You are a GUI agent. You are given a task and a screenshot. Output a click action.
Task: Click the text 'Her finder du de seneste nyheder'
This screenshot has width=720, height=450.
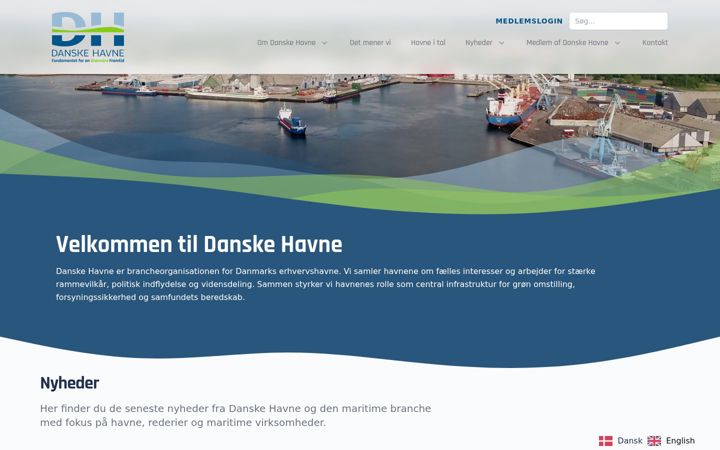pyautogui.click(x=235, y=416)
